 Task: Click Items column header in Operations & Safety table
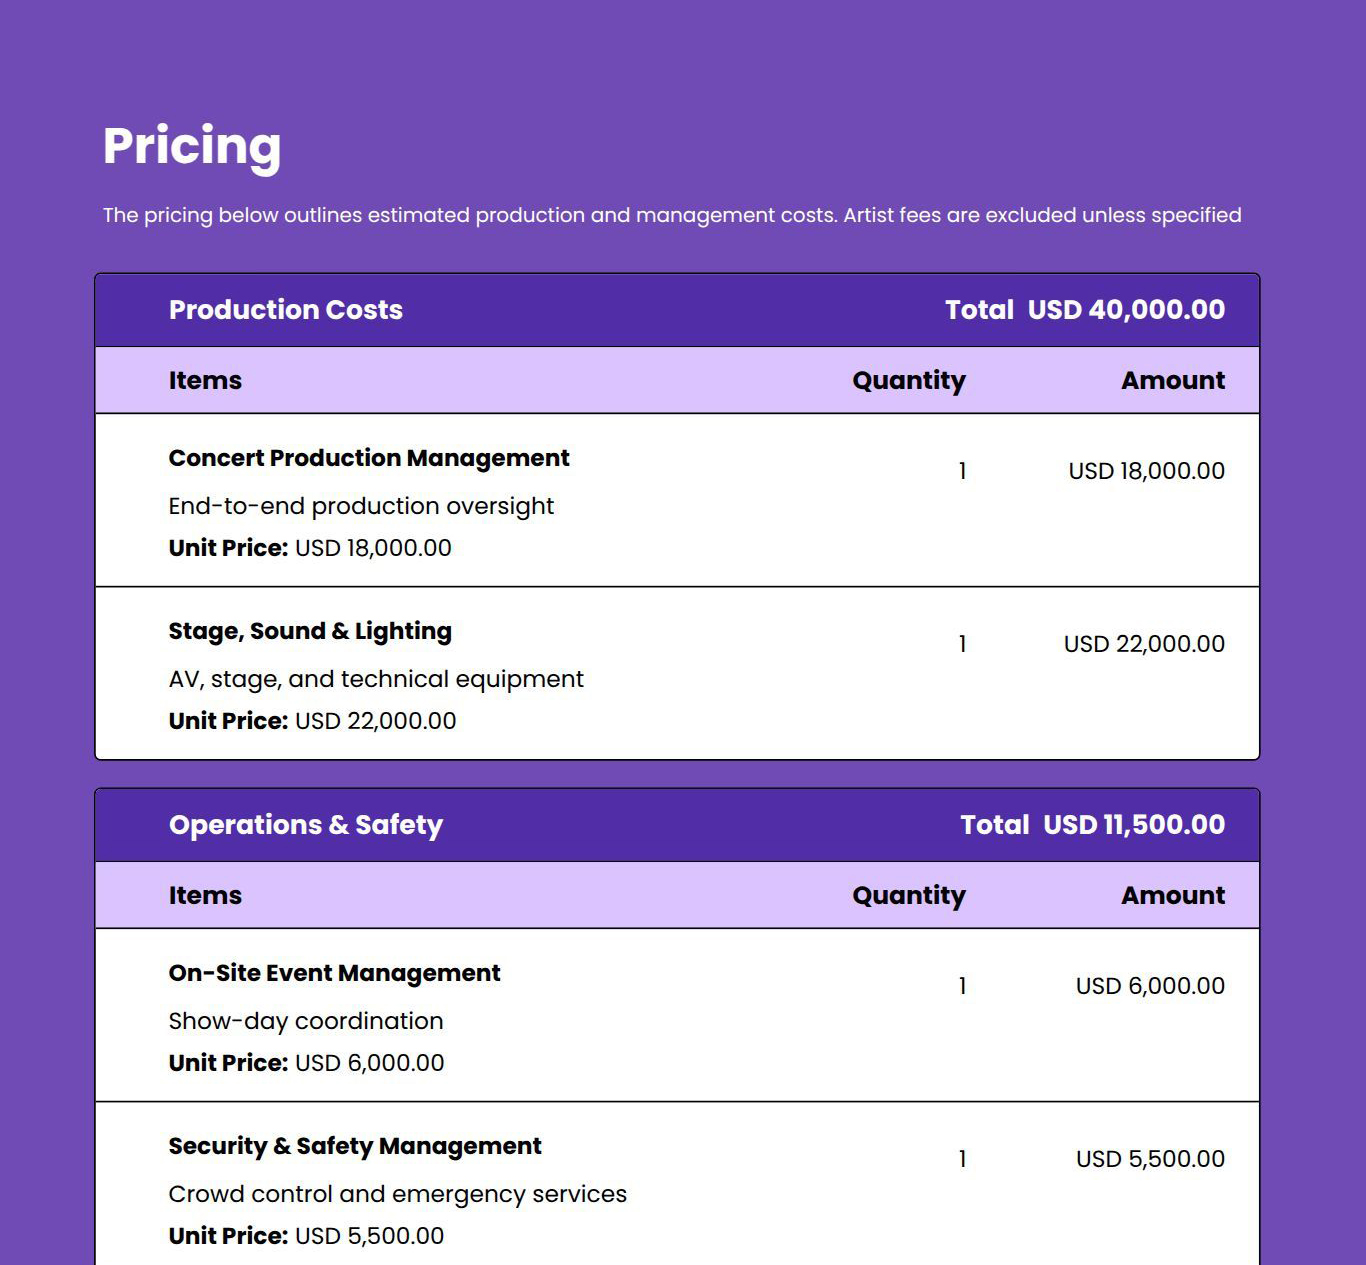[205, 895]
